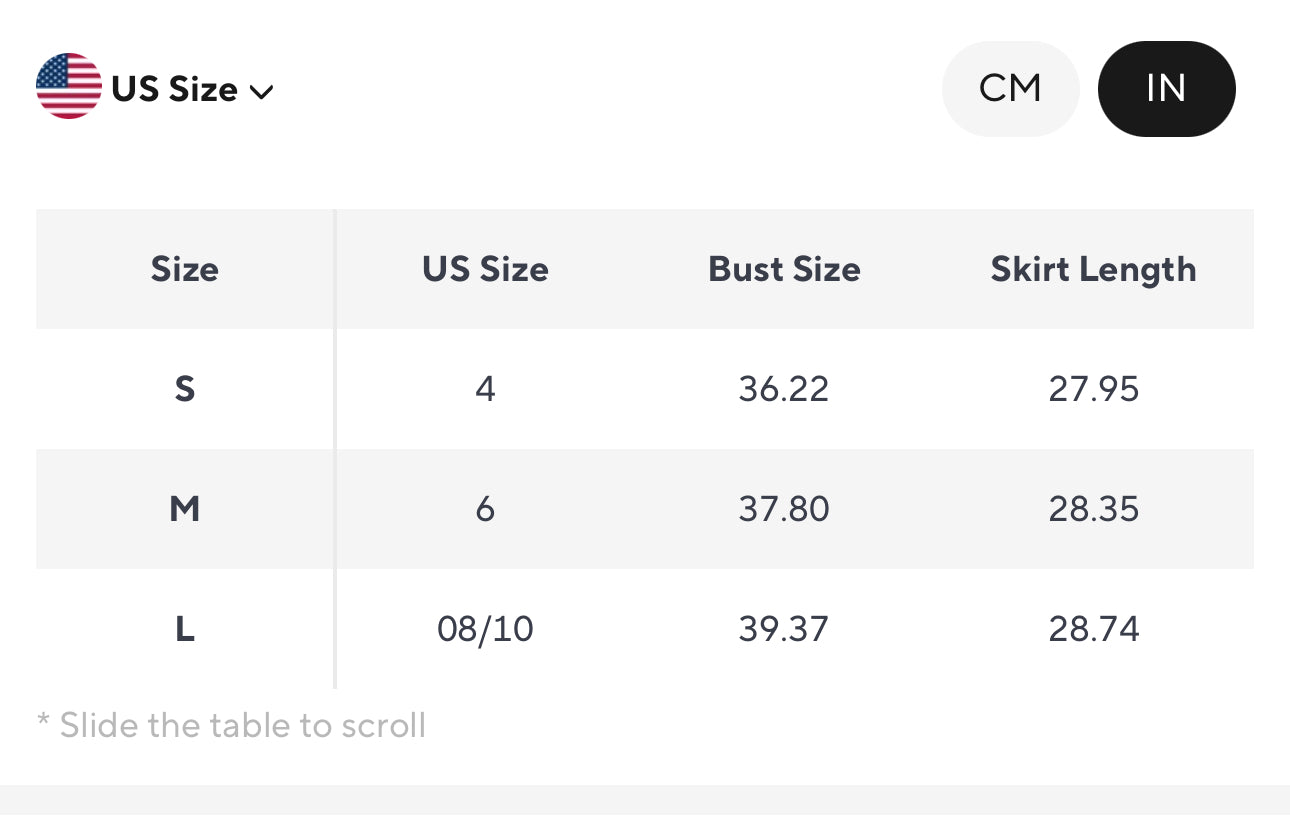Image resolution: width=1290 pixels, height=840 pixels.
Task: Click bust size value 37.80
Action: coord(784,509)
